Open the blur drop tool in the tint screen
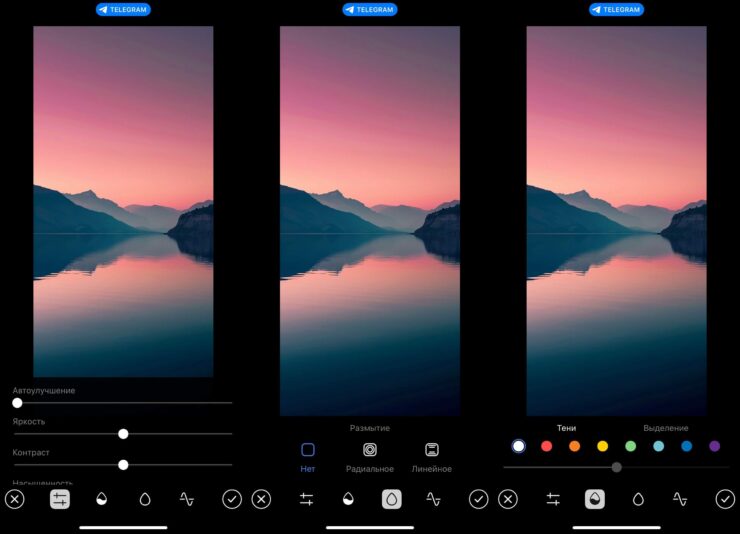 638,499
